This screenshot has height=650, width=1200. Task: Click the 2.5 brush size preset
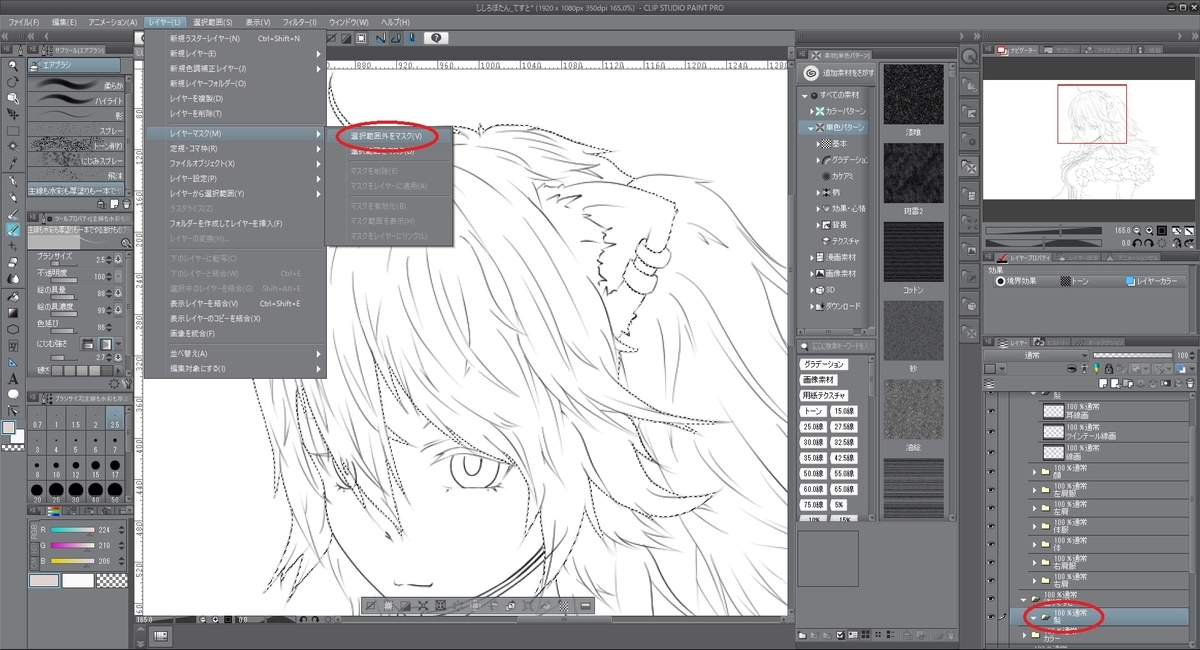(x=115, y=418)
